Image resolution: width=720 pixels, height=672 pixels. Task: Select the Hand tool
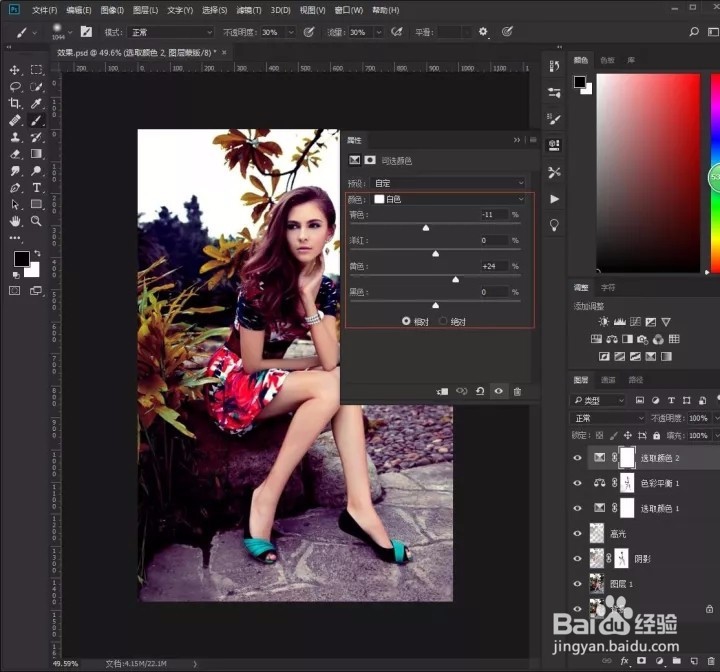[x=15, y=221]
